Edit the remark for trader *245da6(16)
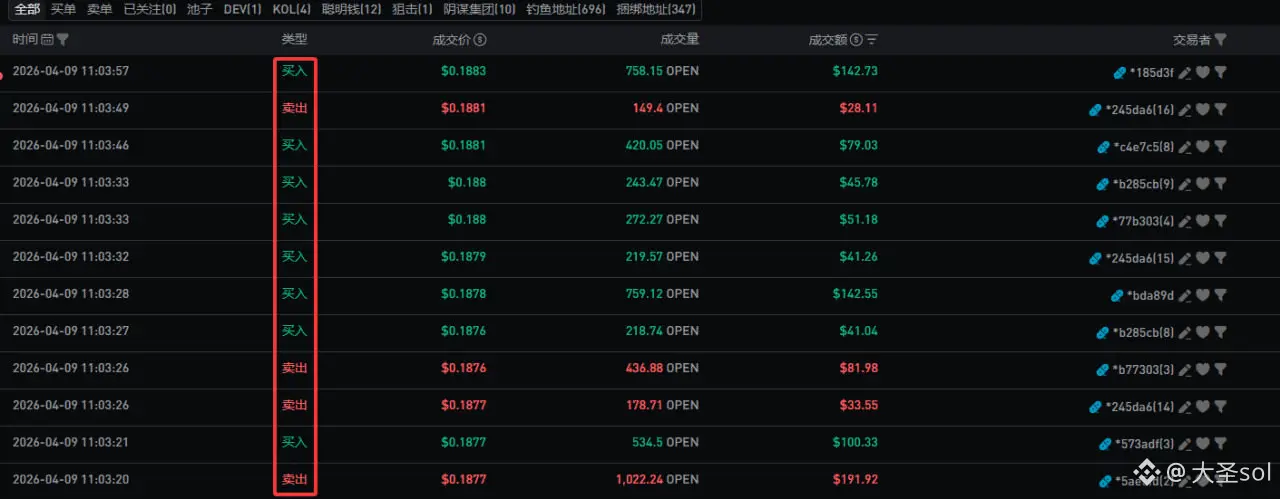The image size is (1280, 499). pos(1185,109)
